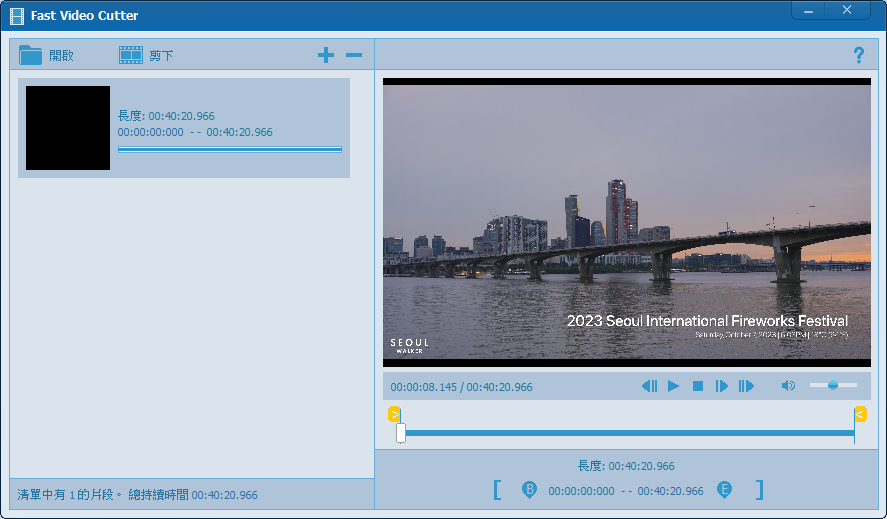887x519 pixels.
Task: Add a segment with the plus icon
Action: click(x=326, y=55)
